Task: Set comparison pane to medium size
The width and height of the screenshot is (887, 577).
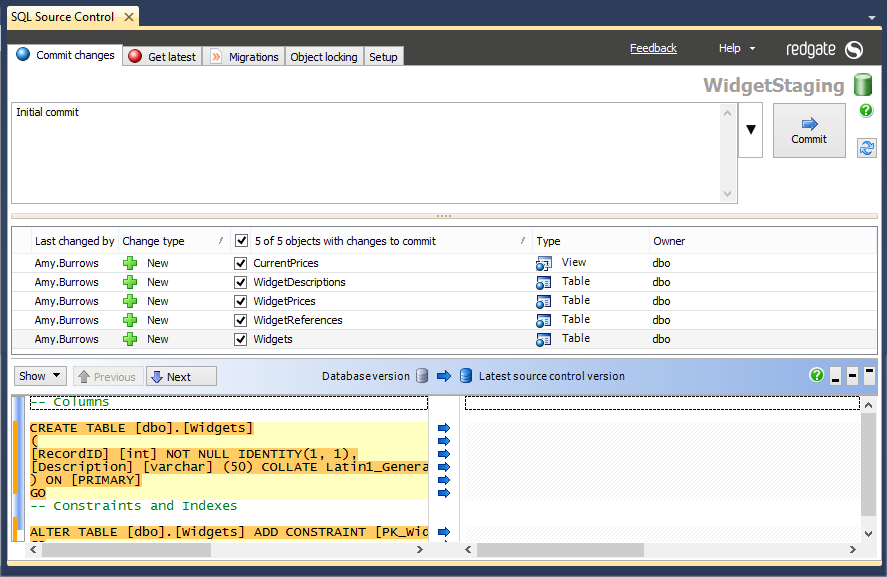Action: [852, 376]
